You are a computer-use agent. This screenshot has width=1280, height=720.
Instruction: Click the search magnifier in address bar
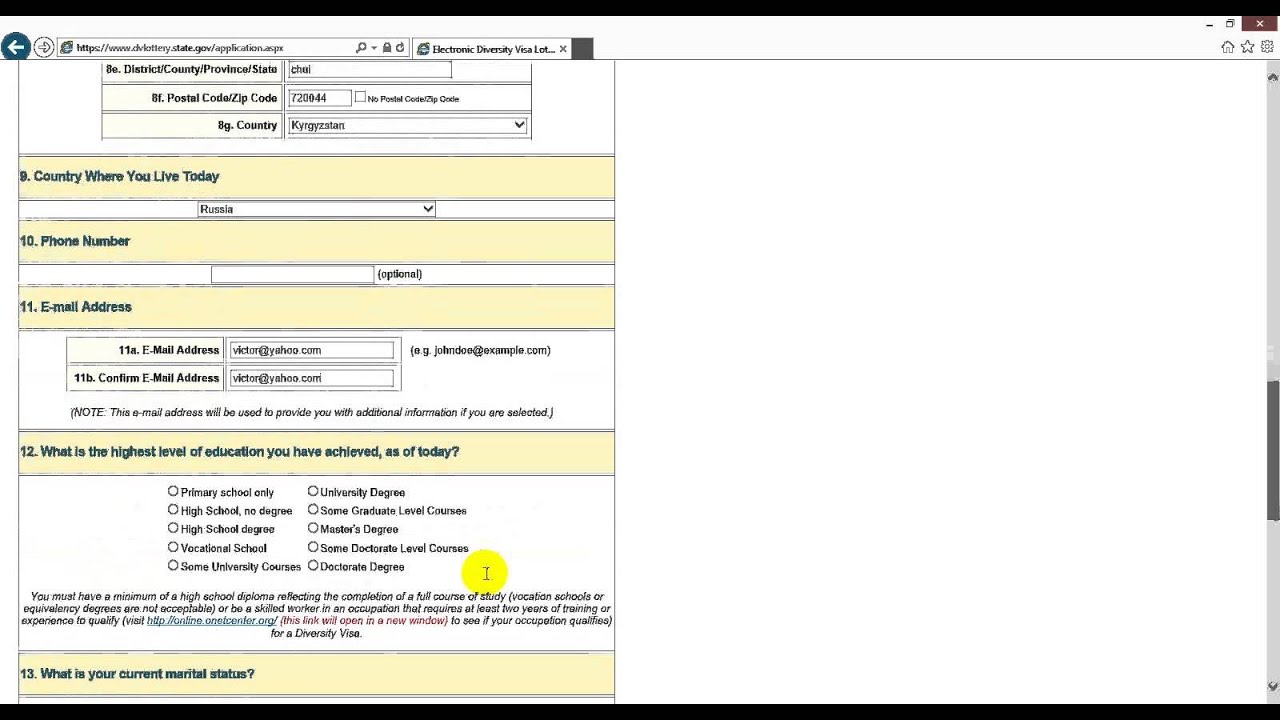coord(361,48)
